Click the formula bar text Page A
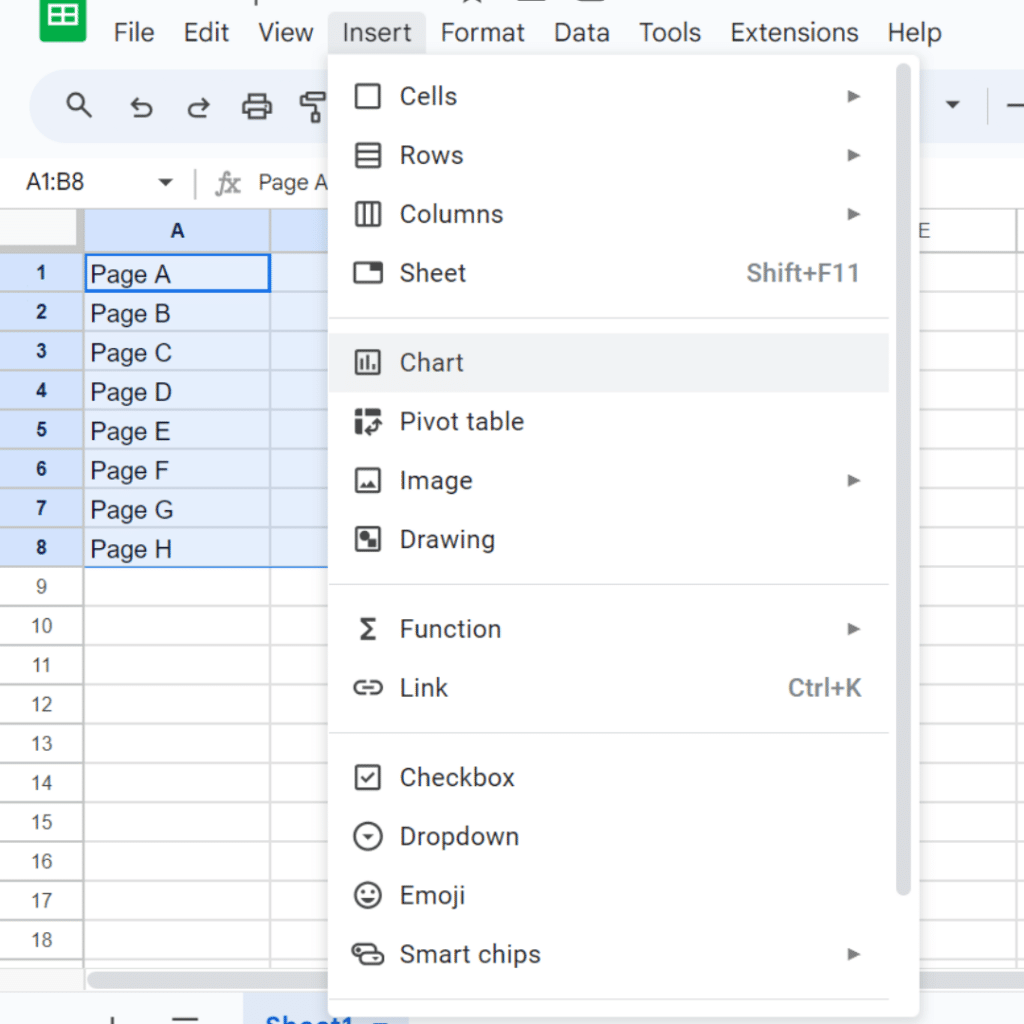 coord(293,182)
